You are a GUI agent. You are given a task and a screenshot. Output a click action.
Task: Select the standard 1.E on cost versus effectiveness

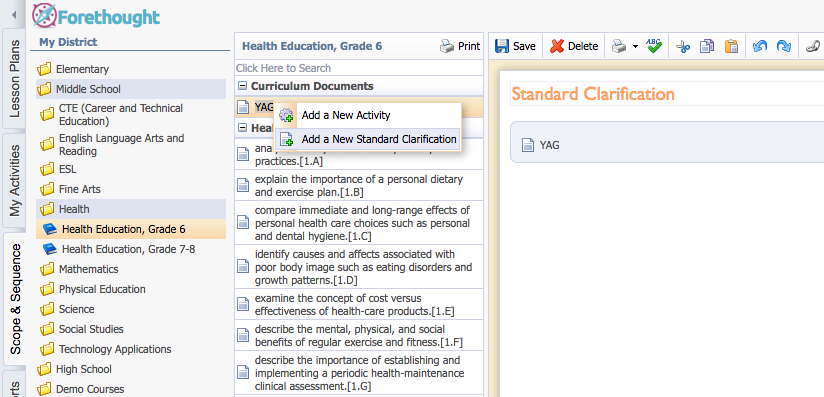pyautogui.click(x=358, y=304)
